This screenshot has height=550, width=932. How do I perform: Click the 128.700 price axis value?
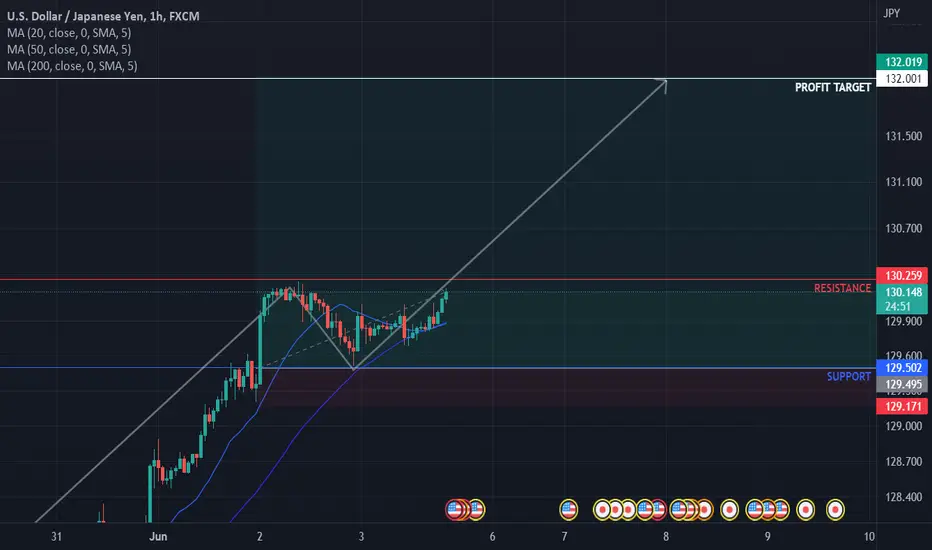903,461
